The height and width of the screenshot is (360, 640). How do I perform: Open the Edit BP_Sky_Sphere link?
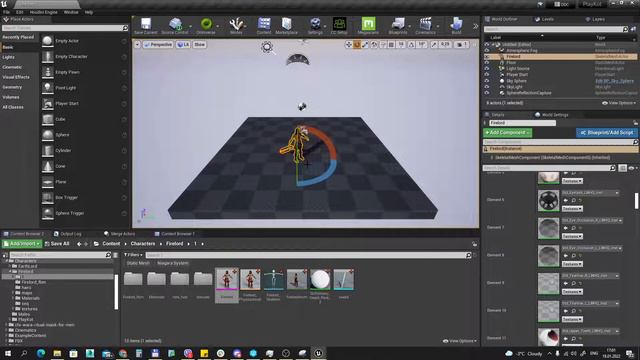pyautogui.click(x=614, y=81)
